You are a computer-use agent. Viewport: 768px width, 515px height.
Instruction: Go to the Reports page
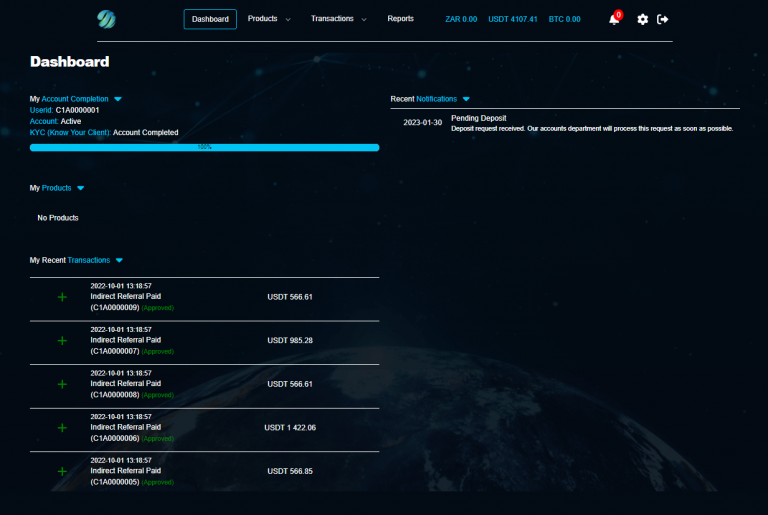(400, 19)
